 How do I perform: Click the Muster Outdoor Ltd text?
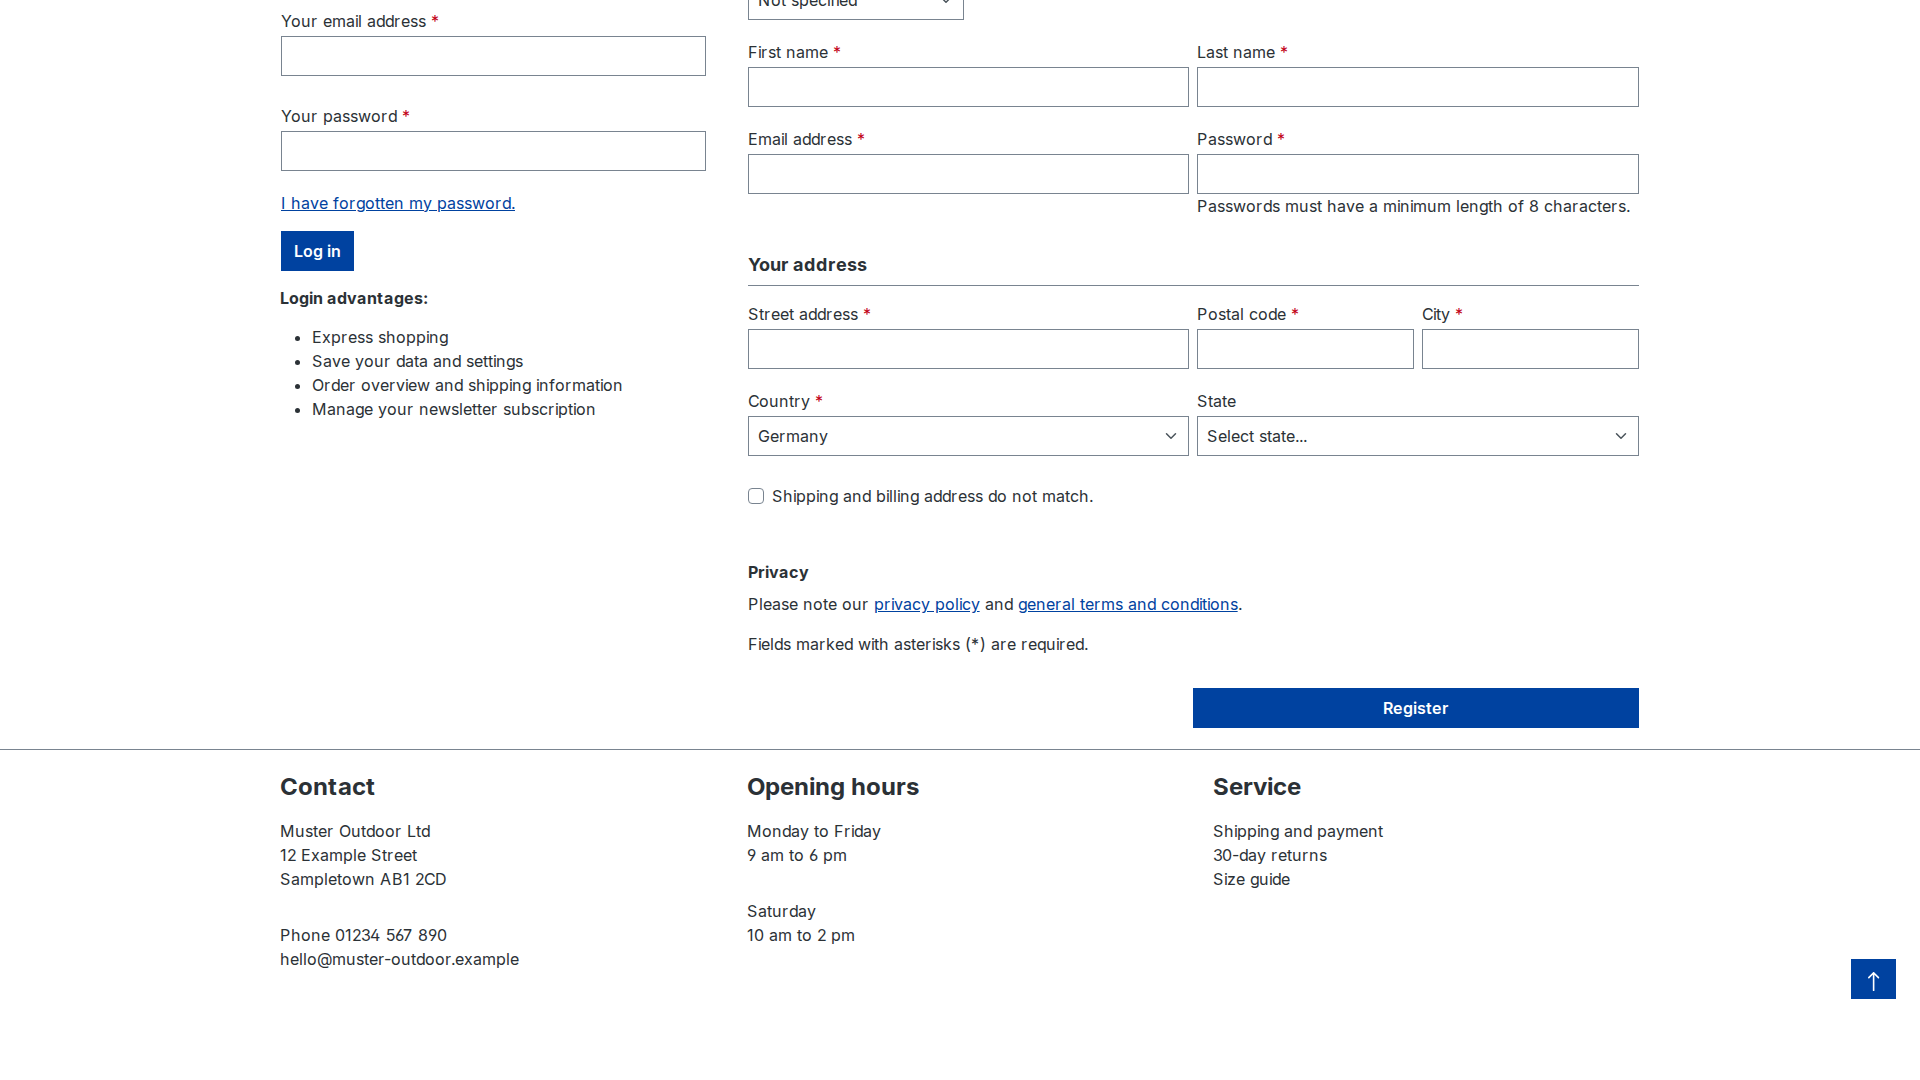tap(355, 831)
